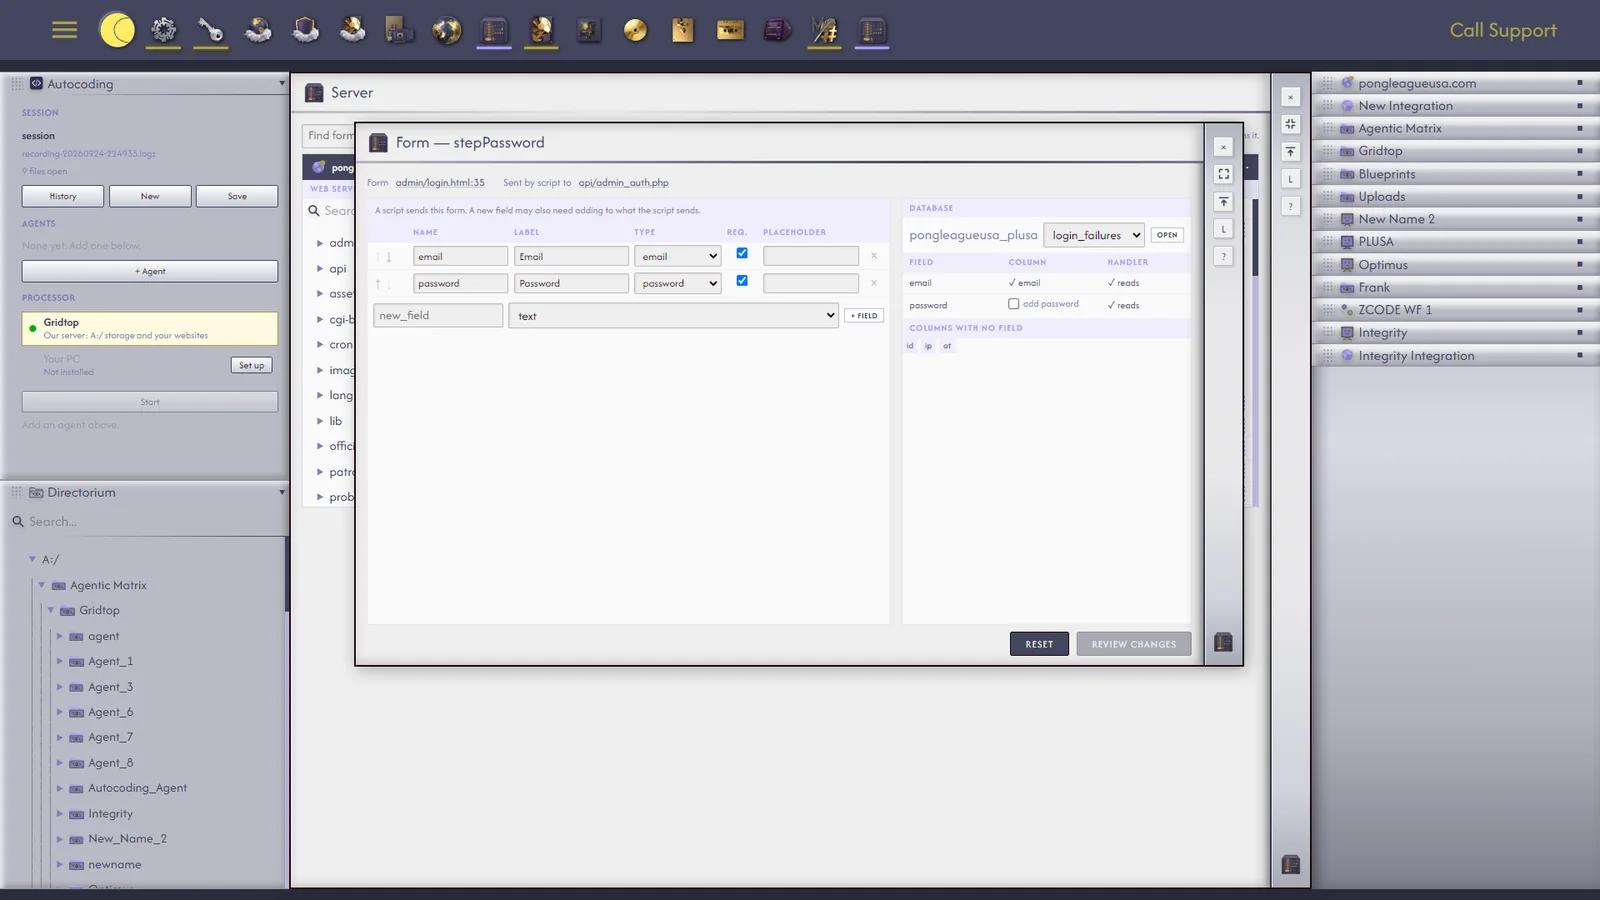Click the shrink icon in Server window strip
Image resolution: width=1600 pixels, height=900 pixels.
click(1291, 124)
